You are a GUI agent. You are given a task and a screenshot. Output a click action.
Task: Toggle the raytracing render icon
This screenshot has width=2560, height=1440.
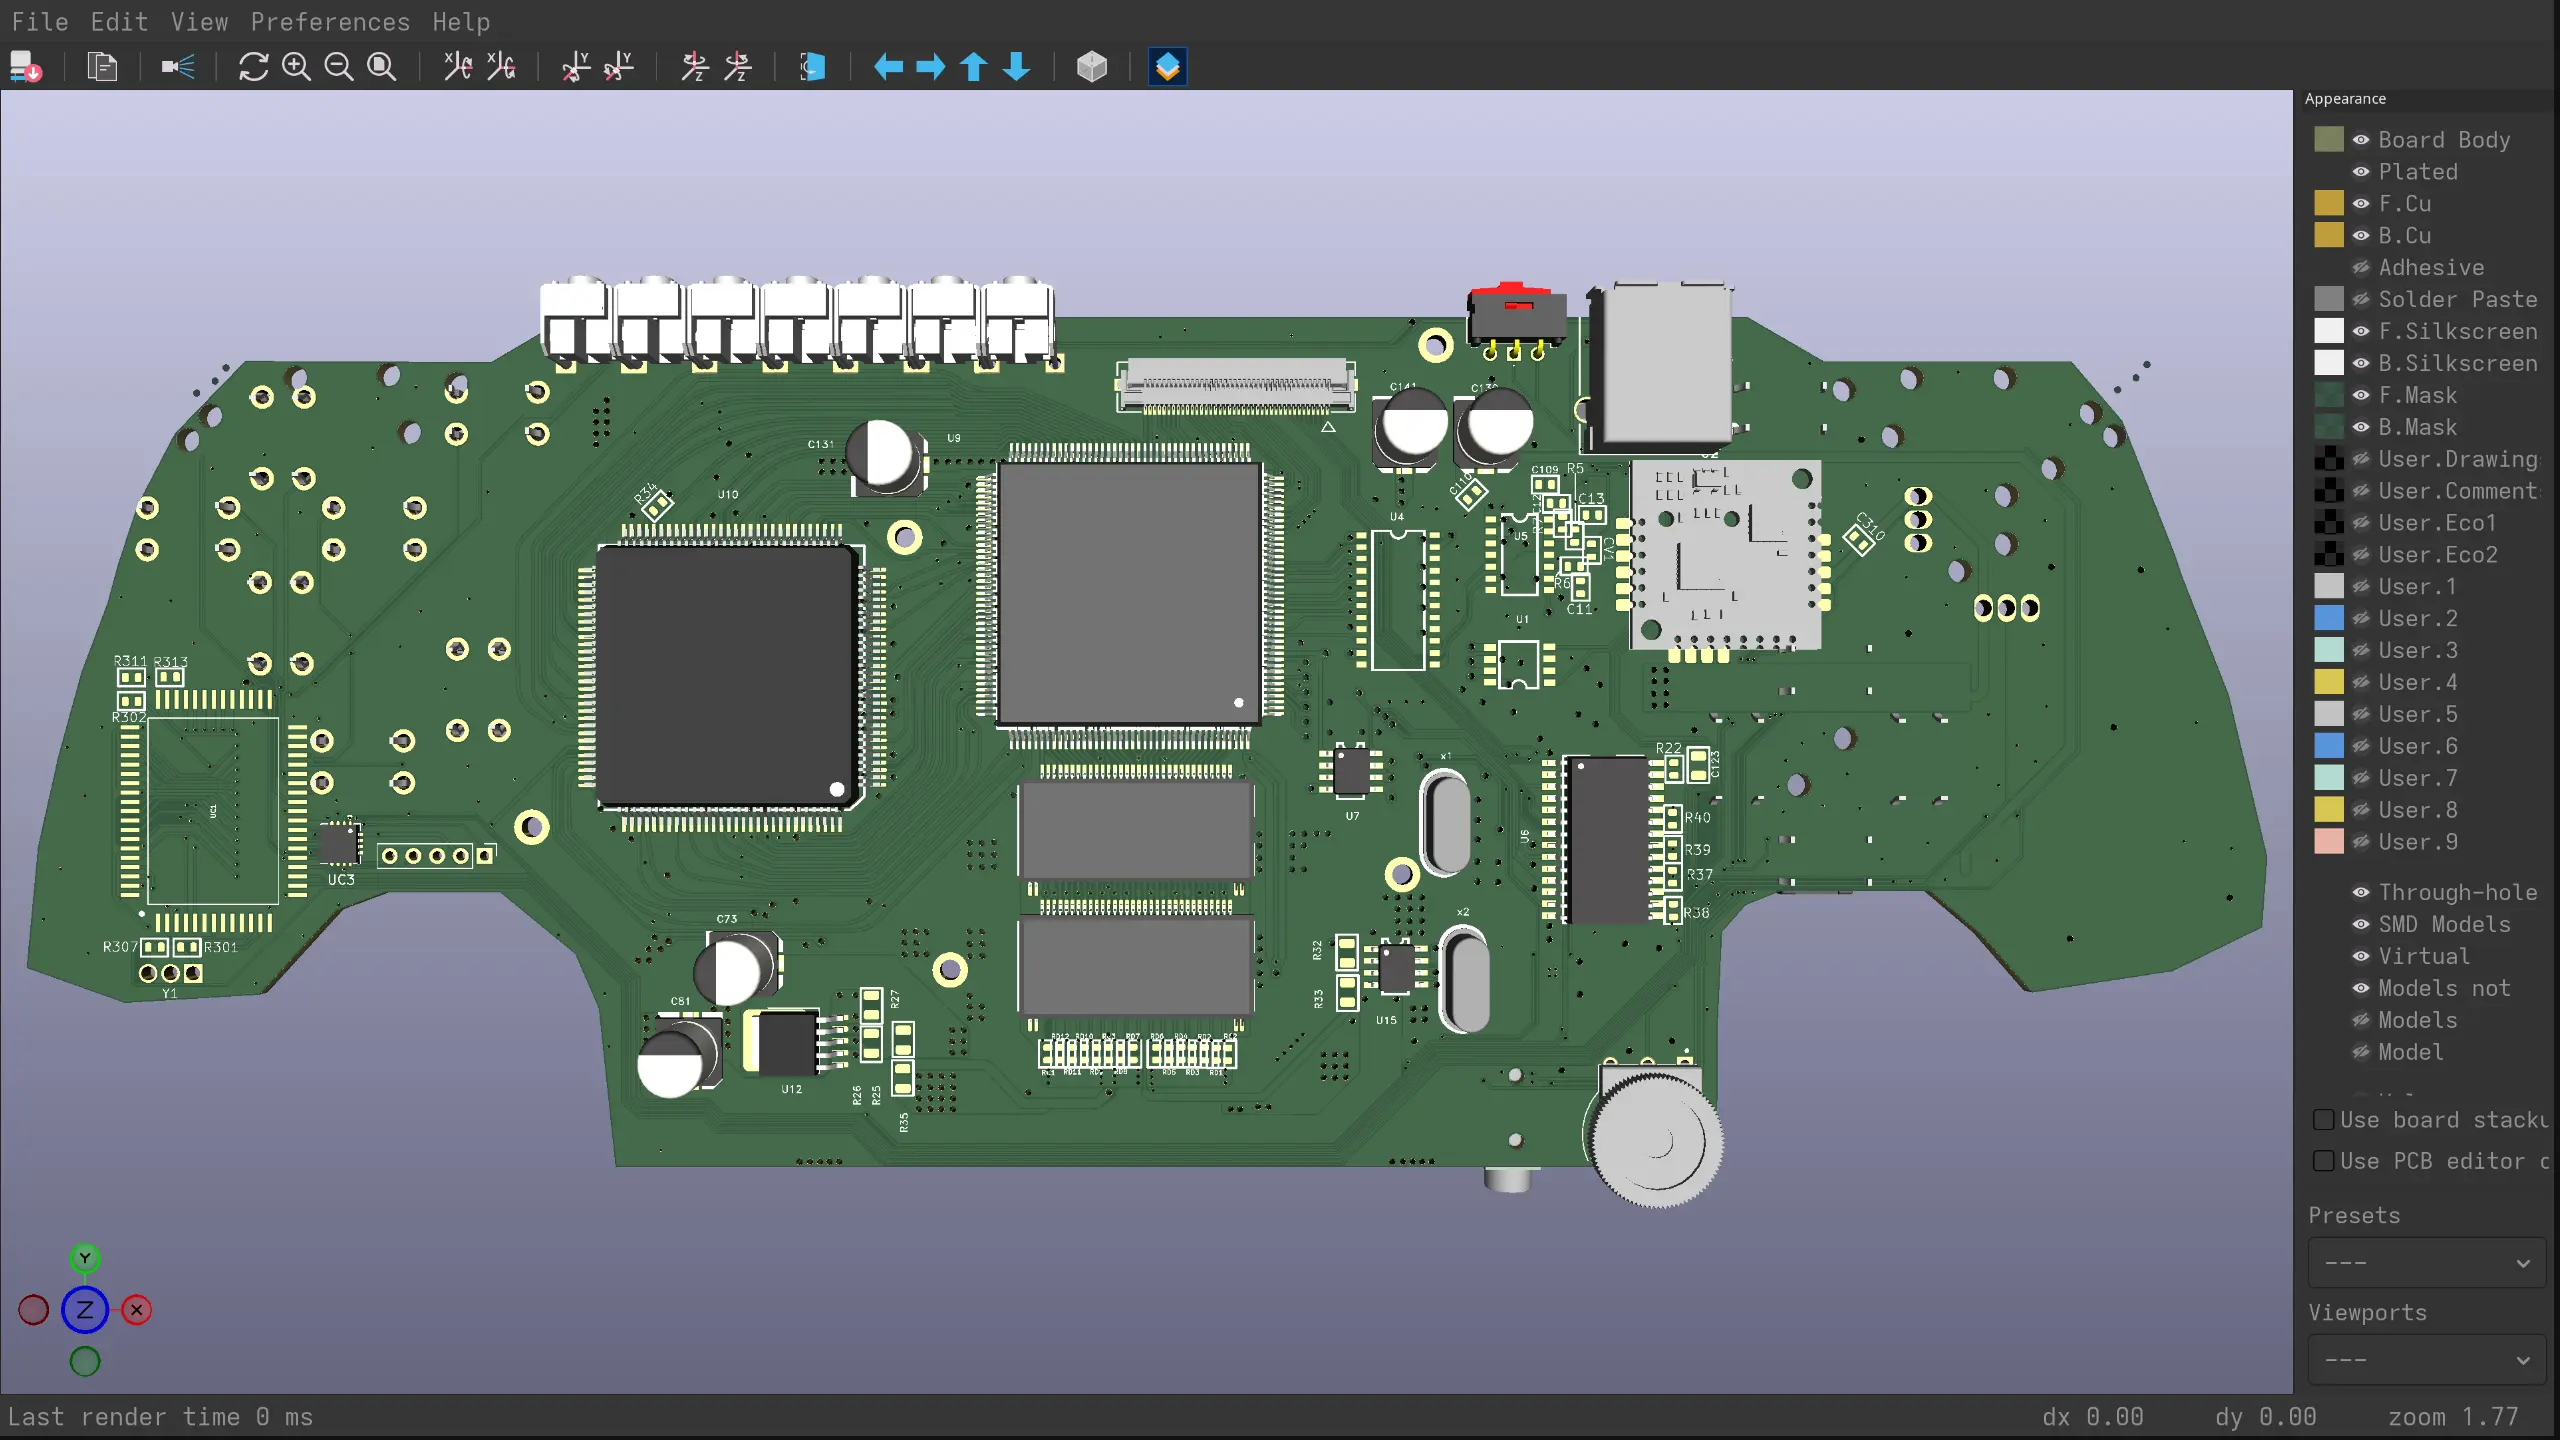tap(178, 67)
